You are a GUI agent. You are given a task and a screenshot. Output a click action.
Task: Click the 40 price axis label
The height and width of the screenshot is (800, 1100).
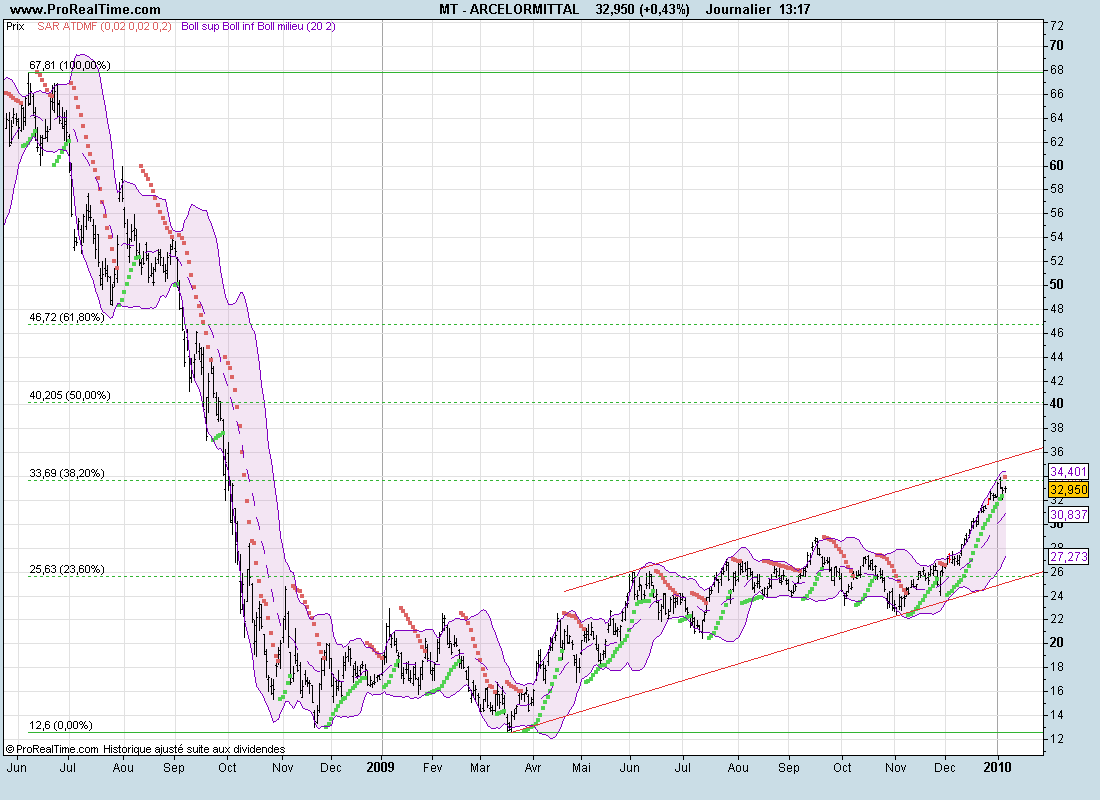tap(1056, 404)
